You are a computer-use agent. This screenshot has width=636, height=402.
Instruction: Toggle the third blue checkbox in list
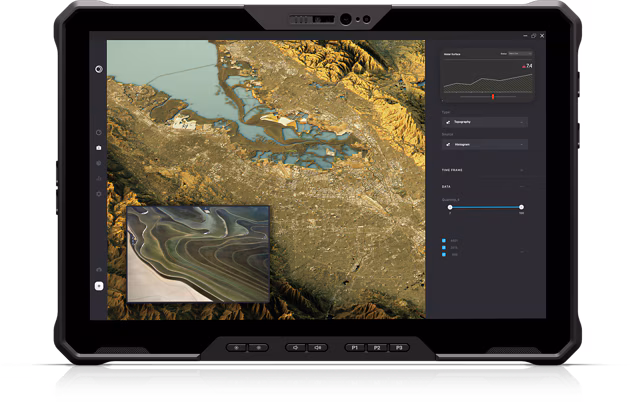tap(444, 256)
